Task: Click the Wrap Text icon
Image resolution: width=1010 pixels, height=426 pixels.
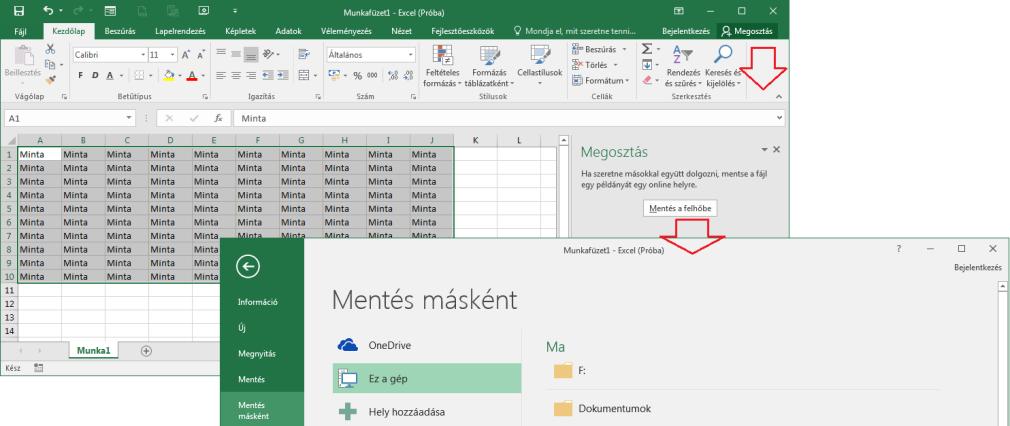Action: [304, 54]
